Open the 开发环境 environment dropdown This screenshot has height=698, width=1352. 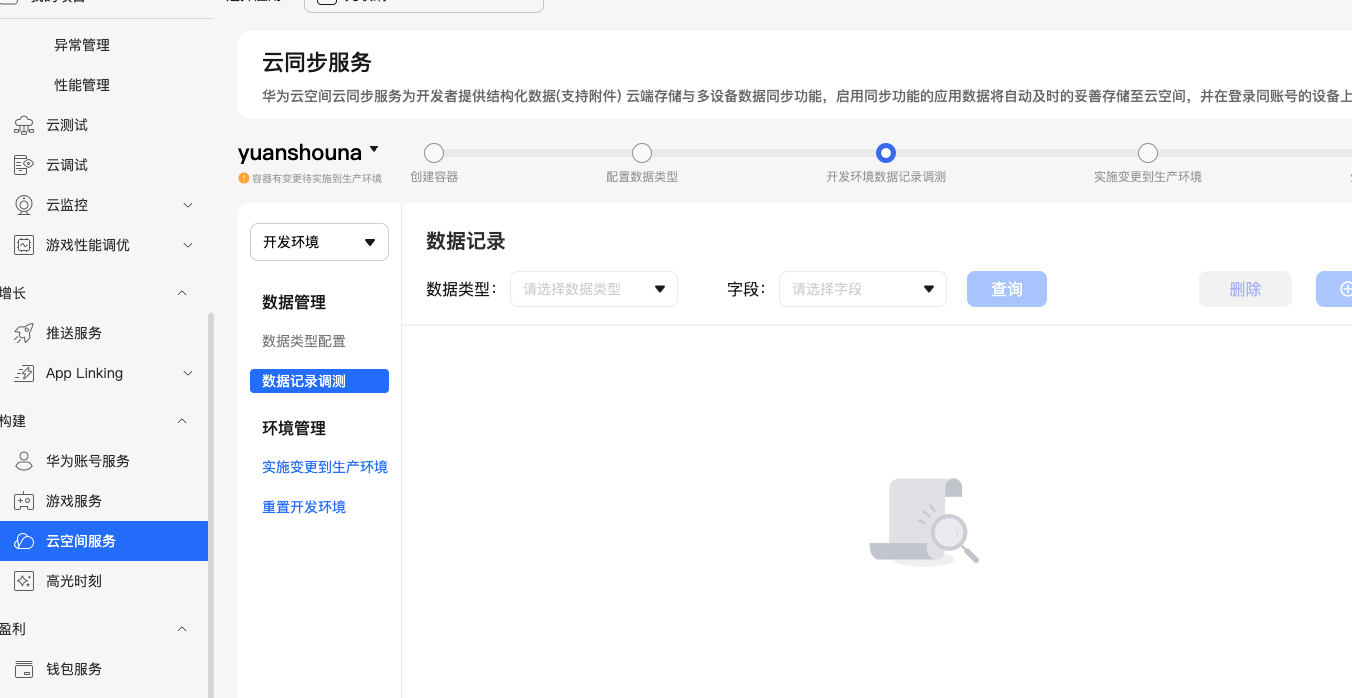[x=319, y=242]
